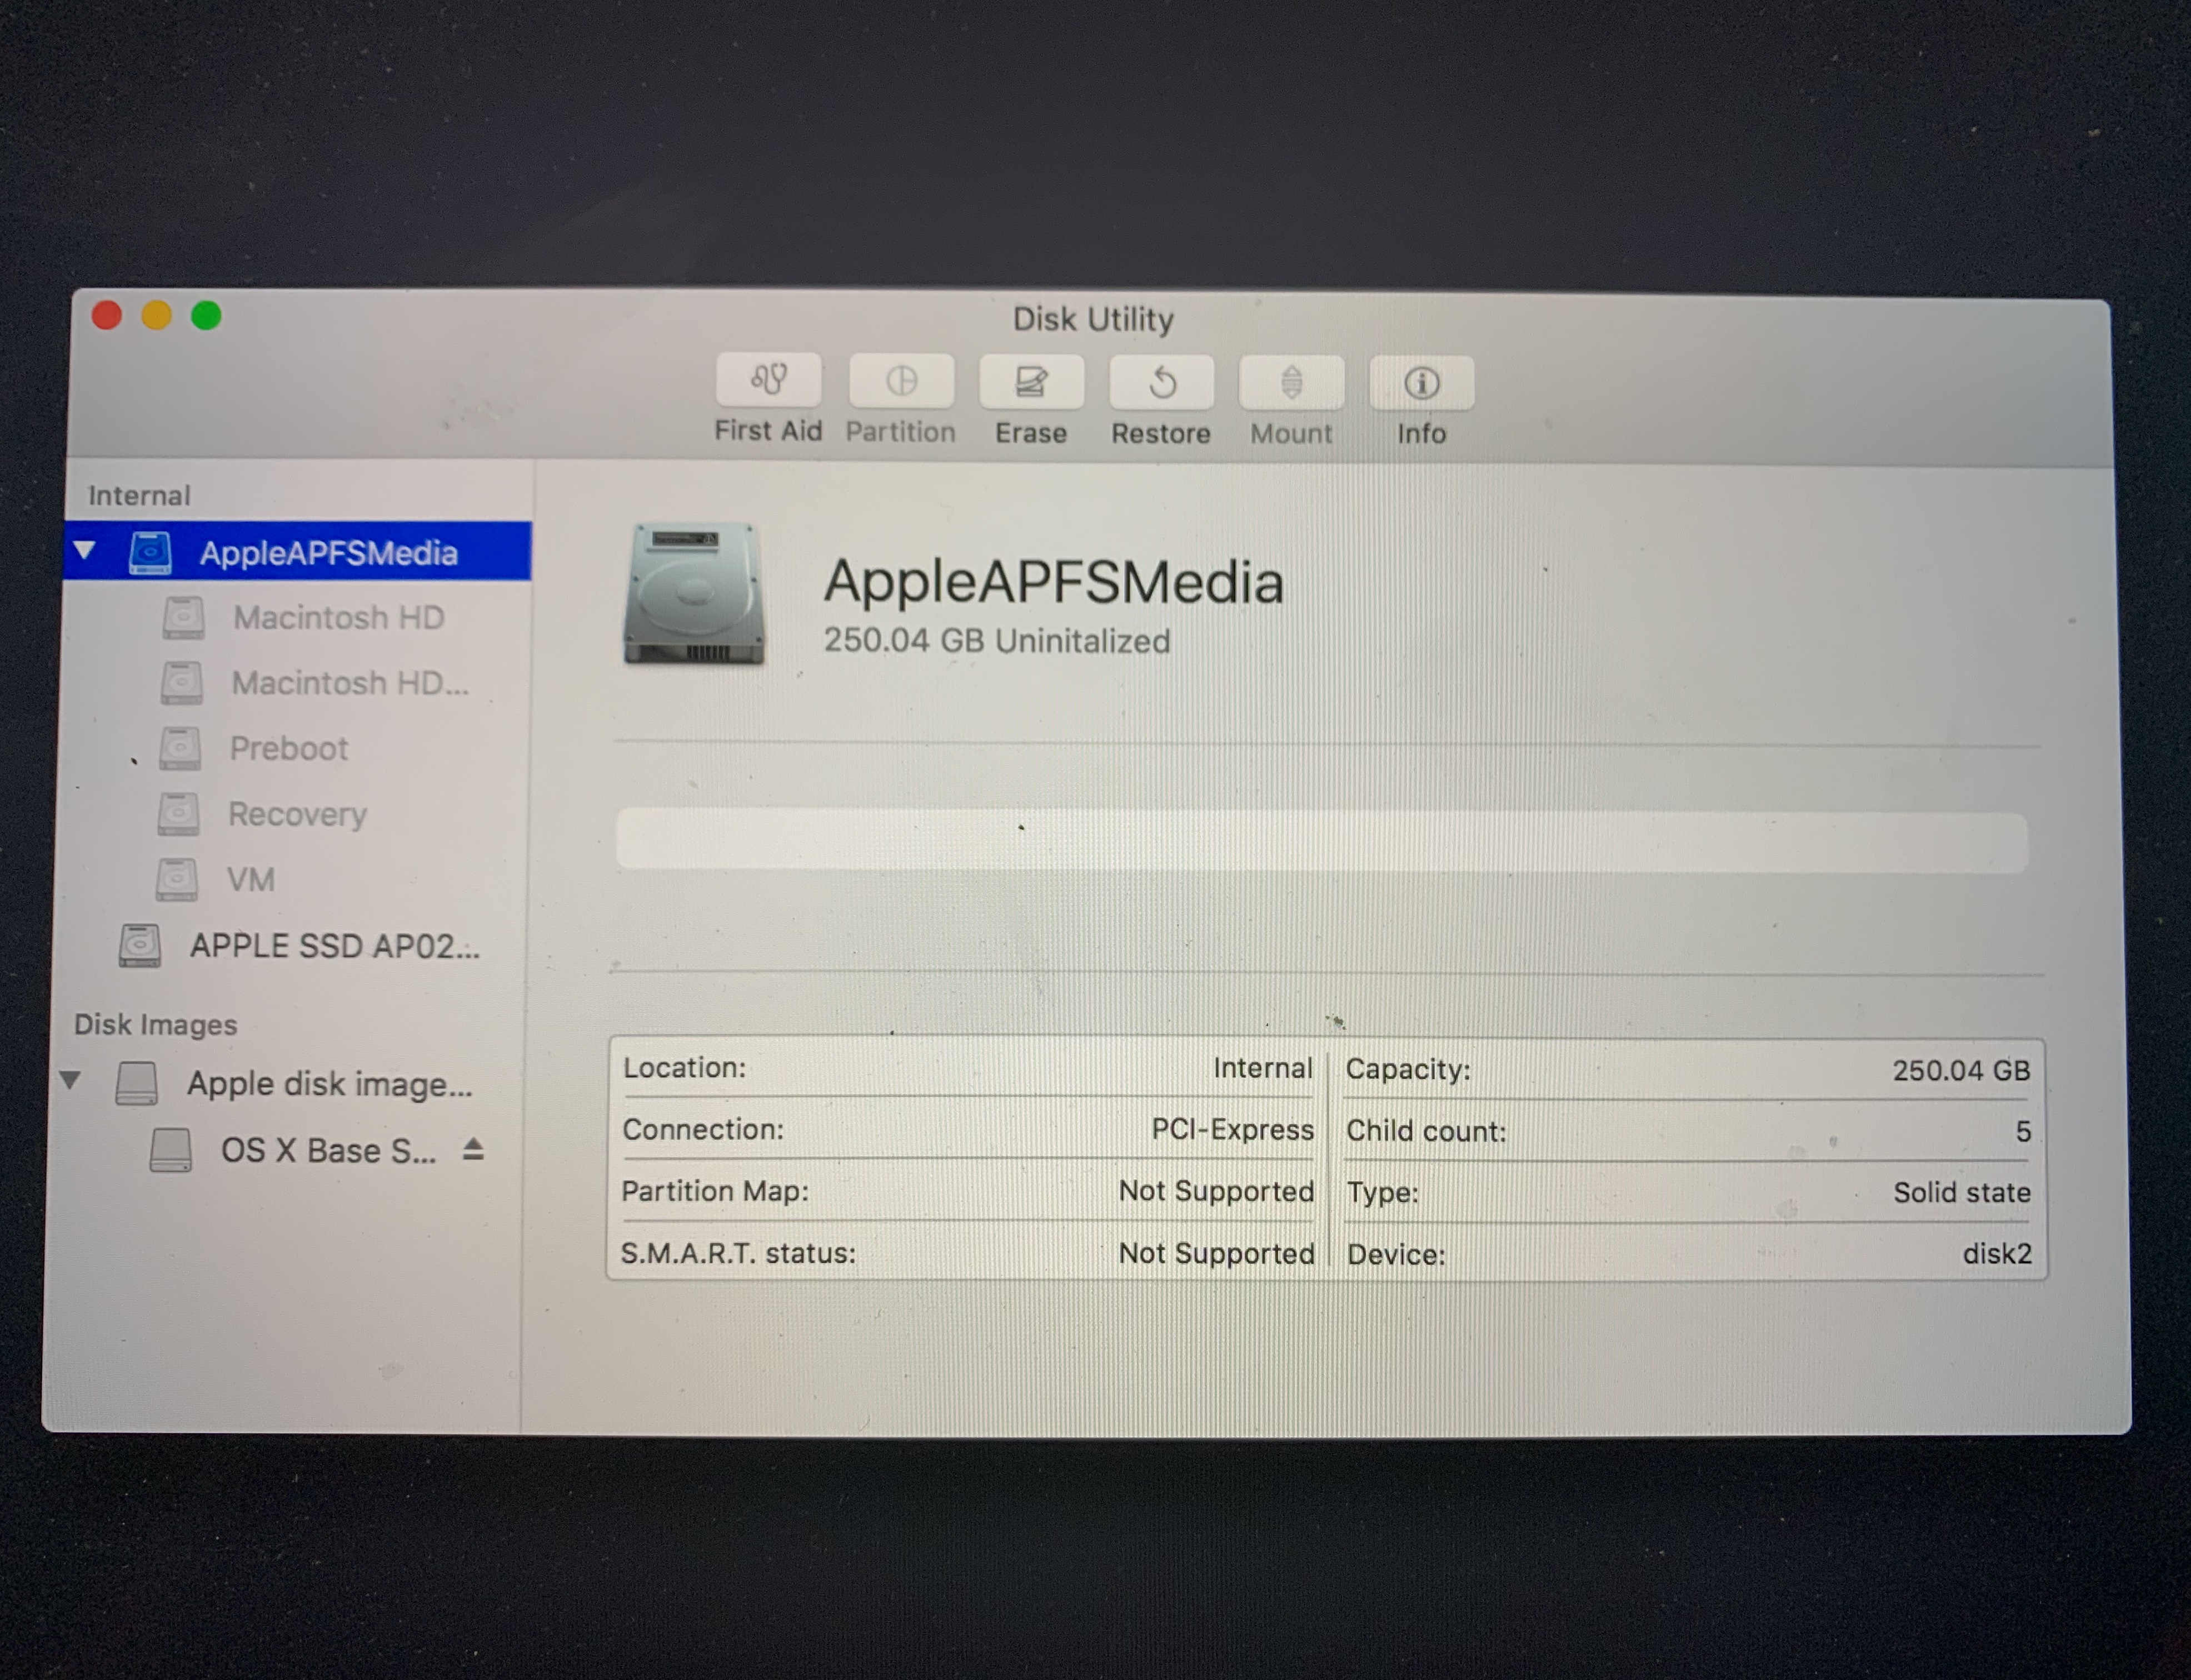Click the S.M.A.R.T. Not Supported value
The height and width of the screenshot is (1680, 2191).
(1217, 1254)
